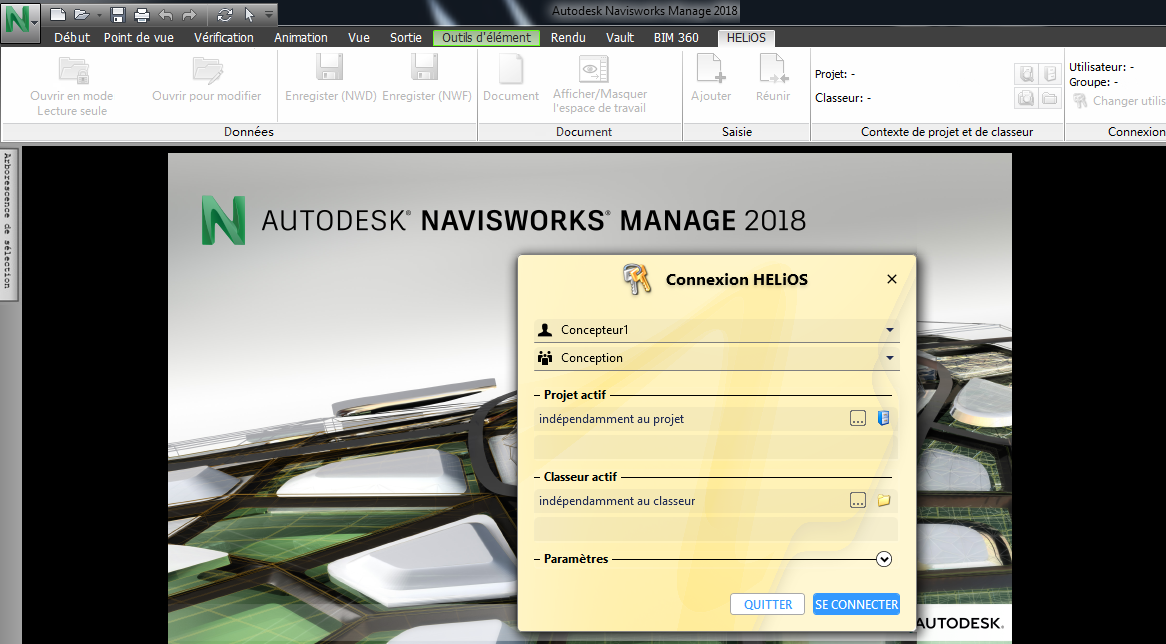Open the BIM 360 ribbon tab
The image size is (1166, 644).
click(676, 38)
